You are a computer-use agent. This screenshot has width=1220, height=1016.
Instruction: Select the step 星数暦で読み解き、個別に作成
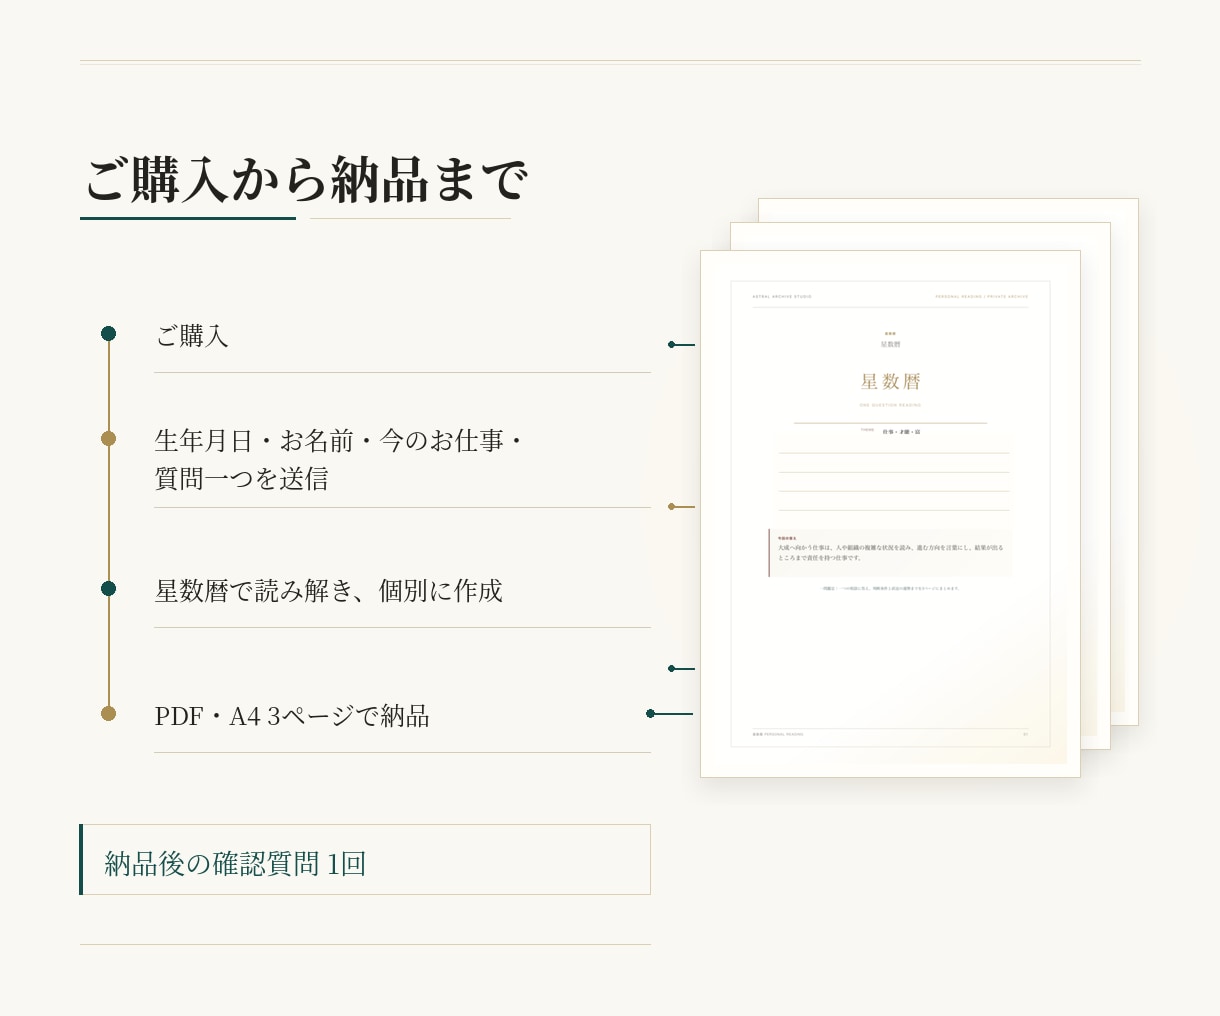(329, 591)
